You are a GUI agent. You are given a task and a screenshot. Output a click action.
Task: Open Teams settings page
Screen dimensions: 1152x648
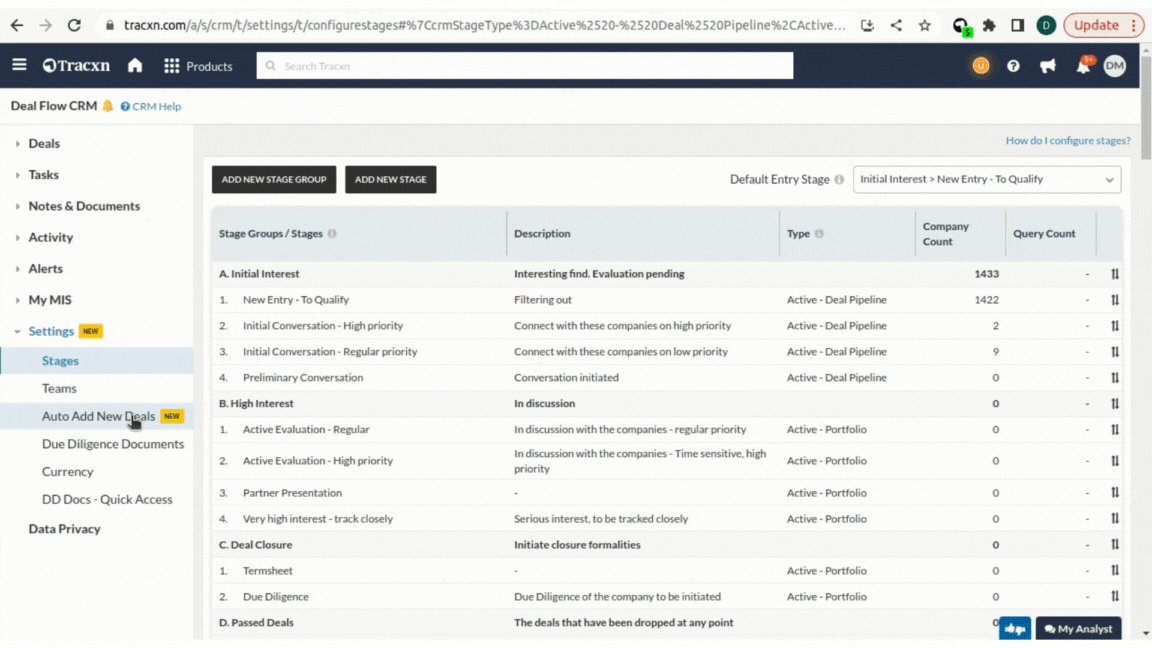[59, 388]
